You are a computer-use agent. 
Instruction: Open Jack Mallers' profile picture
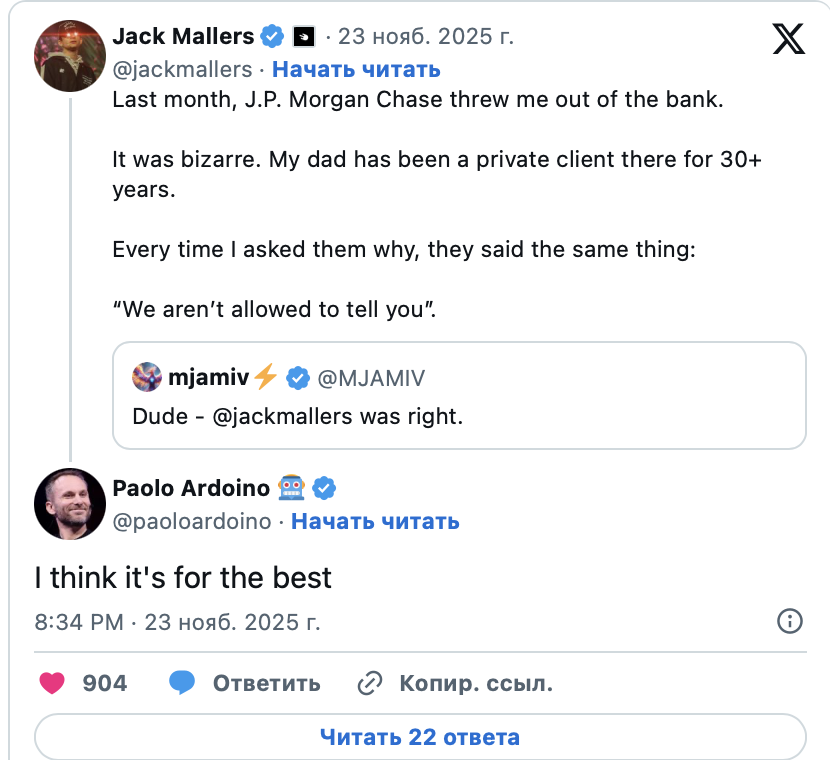69,54
